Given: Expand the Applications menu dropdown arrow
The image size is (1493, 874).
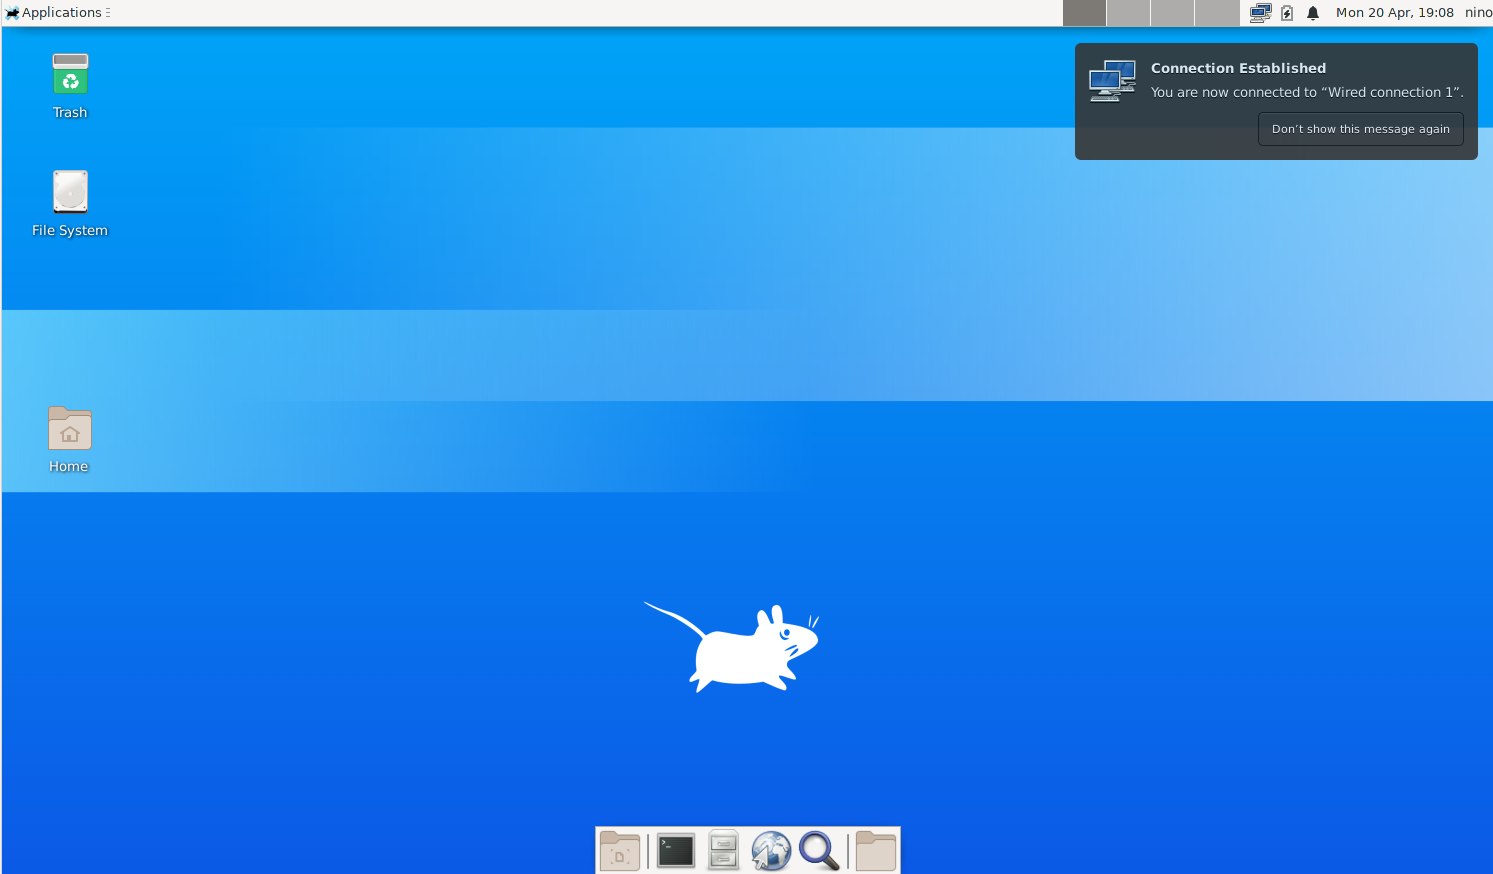Looking at the screenshot, I should point(106,12).
